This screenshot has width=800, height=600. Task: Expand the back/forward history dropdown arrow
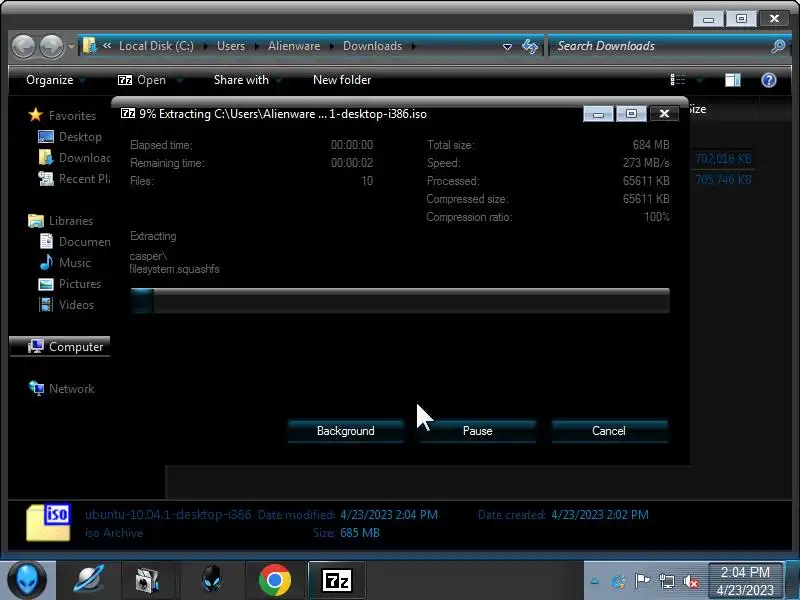(x=71, y=47)
